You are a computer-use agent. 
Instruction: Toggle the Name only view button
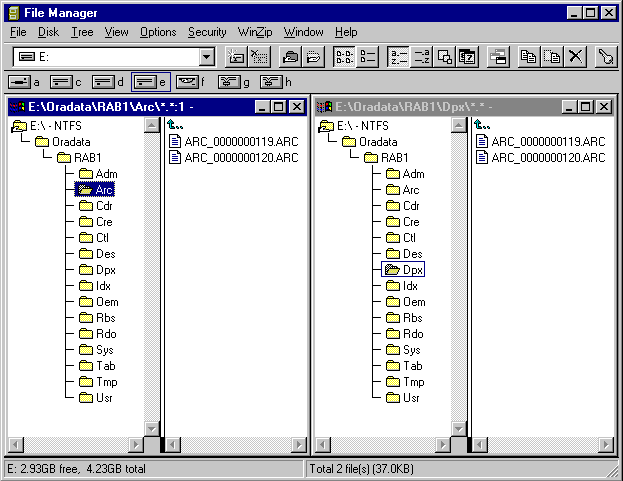click(344, 57)
